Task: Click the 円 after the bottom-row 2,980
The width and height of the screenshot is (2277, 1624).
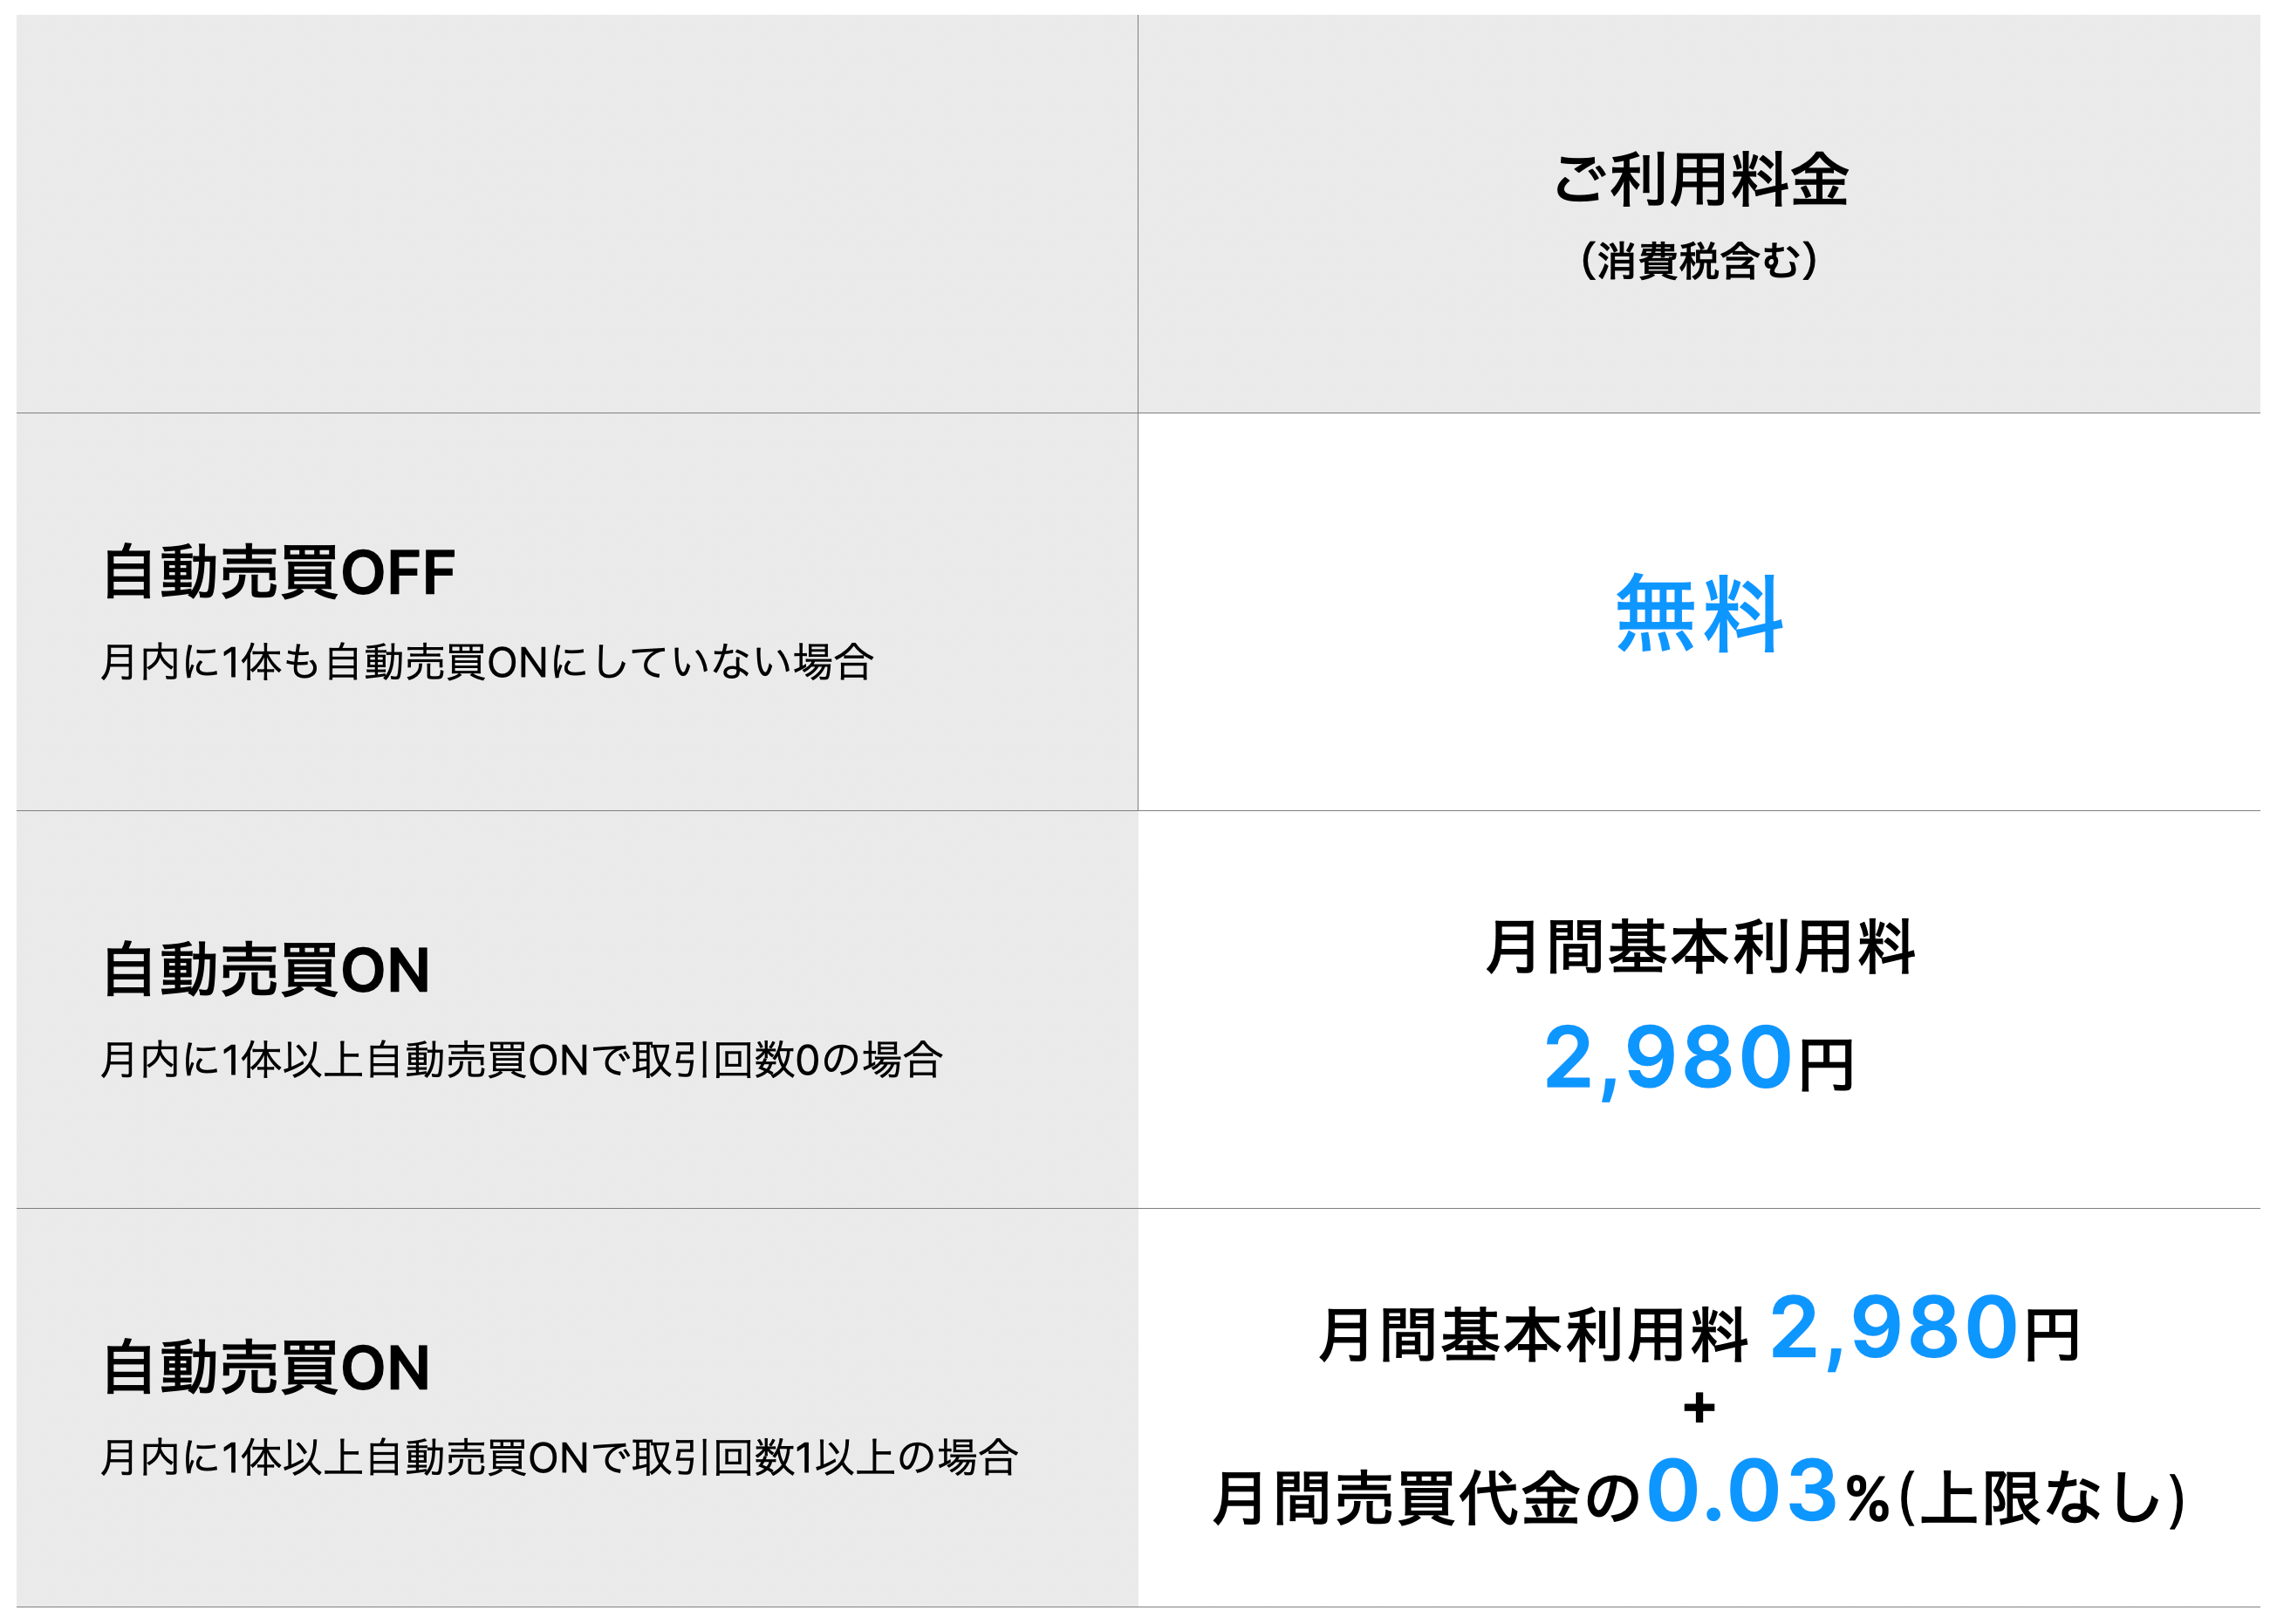Action: (x=2052, y=1336)
